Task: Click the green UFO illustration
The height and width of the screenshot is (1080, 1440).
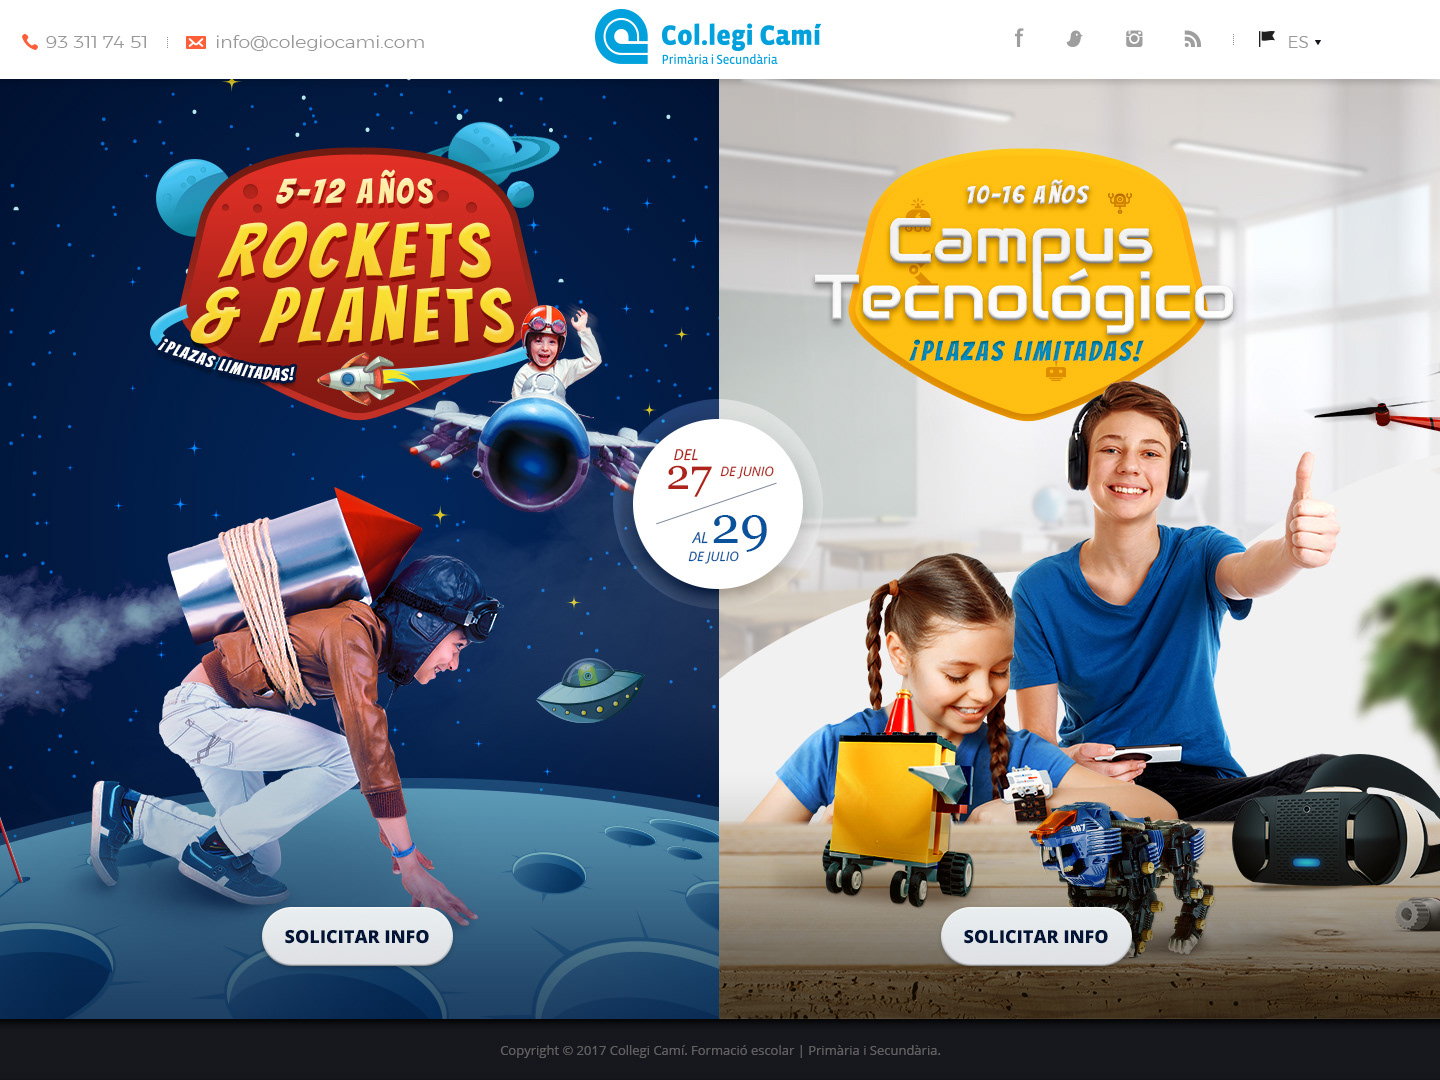Action: pos(590,689)
